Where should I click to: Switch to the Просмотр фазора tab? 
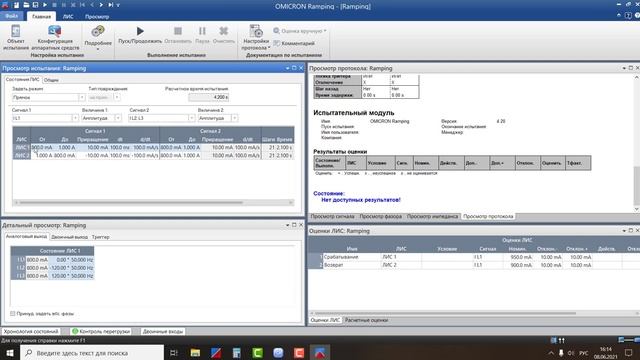coord(380,216)
